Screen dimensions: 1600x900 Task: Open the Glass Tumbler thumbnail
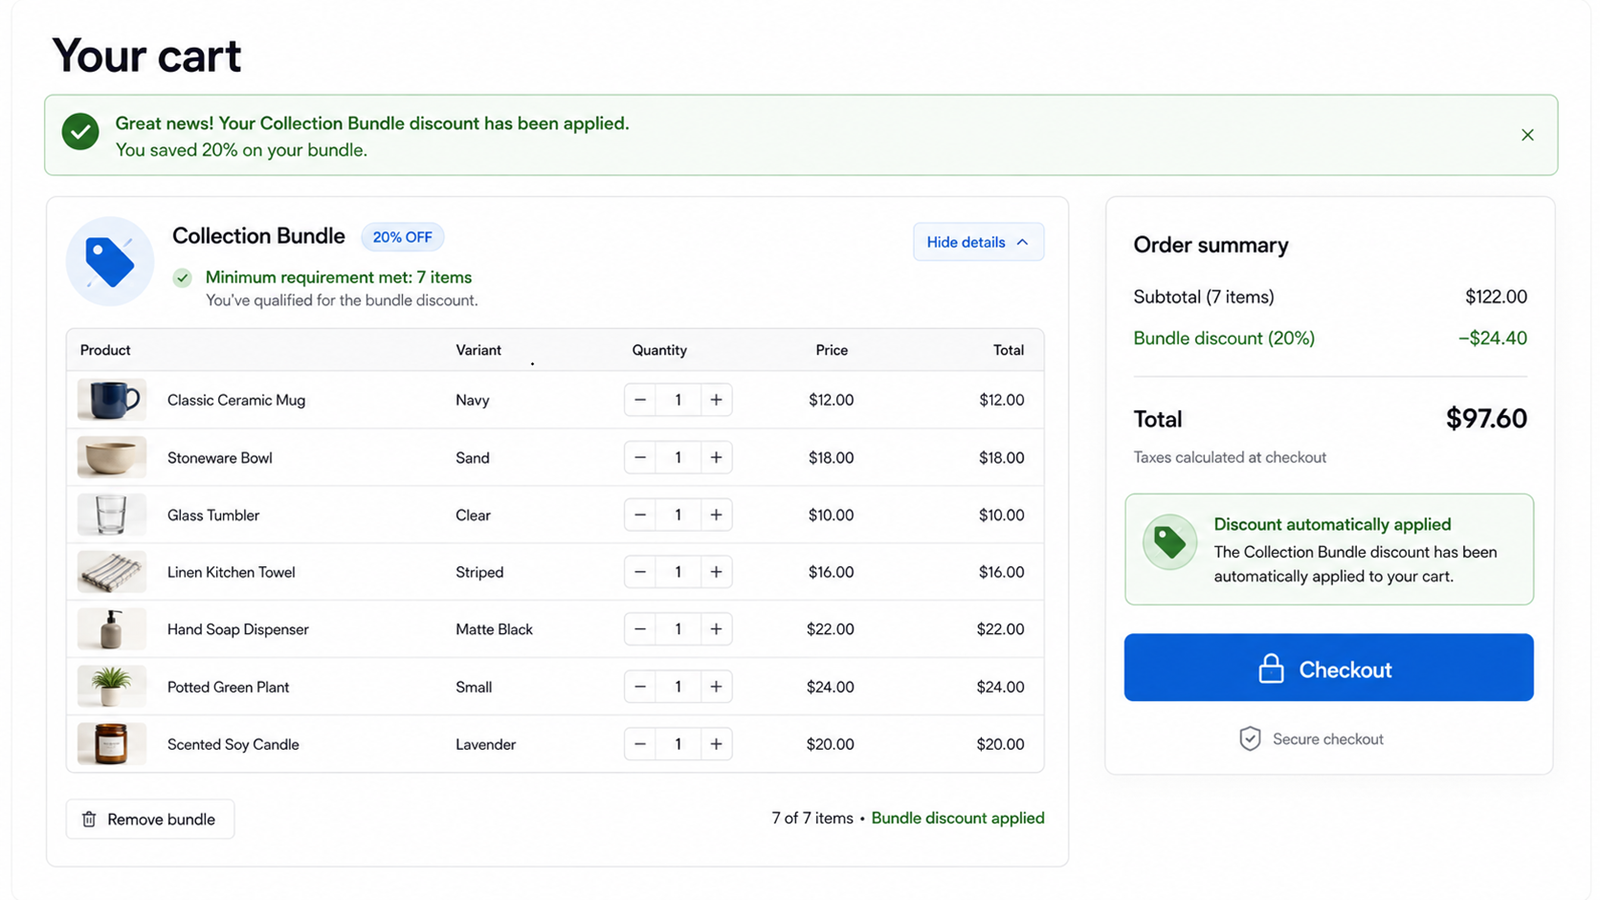pos(112,515)
